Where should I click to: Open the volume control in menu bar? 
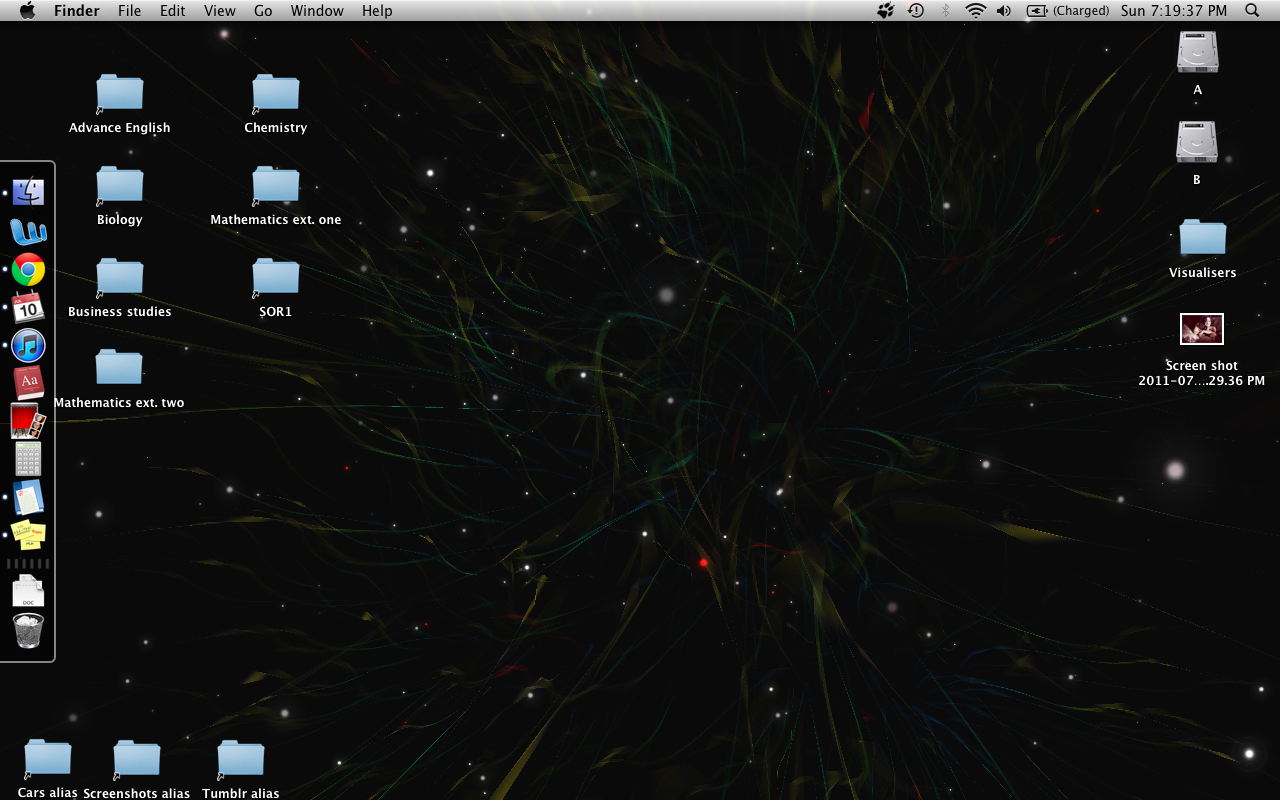click(x=1004, y=11)
